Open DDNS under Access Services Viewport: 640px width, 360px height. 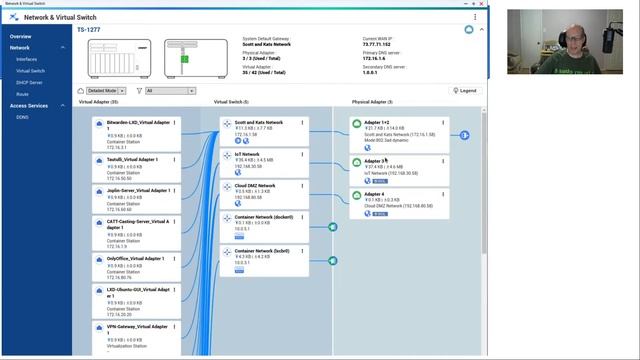tap(22, 117)
